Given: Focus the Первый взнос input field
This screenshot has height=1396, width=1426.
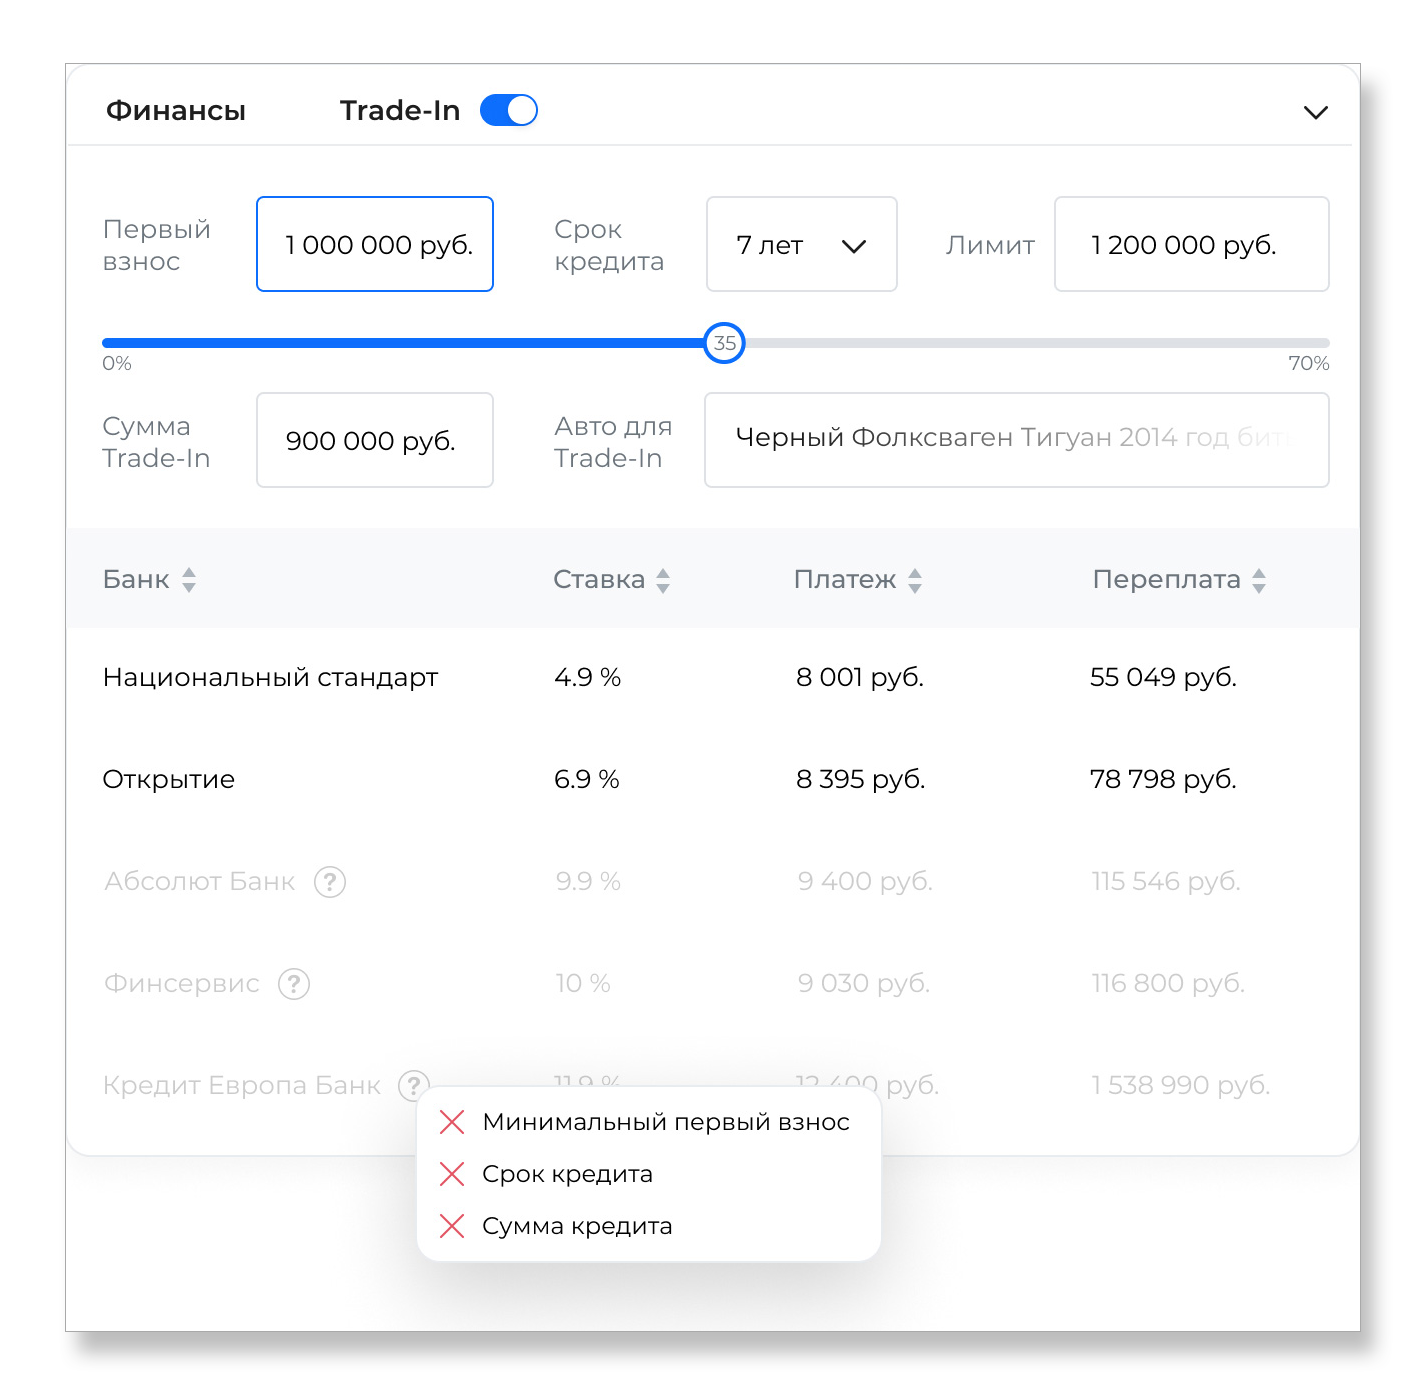Looking at the screenshot, I should 375,245.
